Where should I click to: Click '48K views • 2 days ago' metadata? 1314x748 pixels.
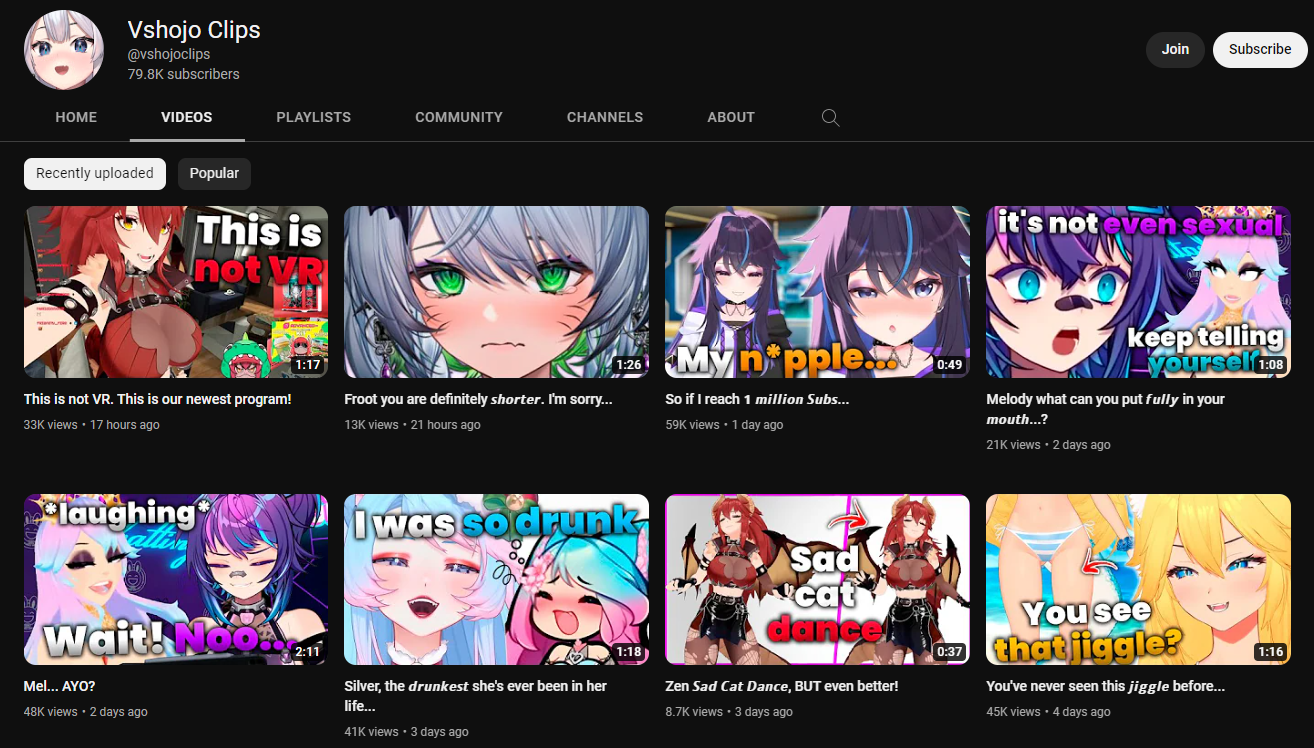pos(86,712)
